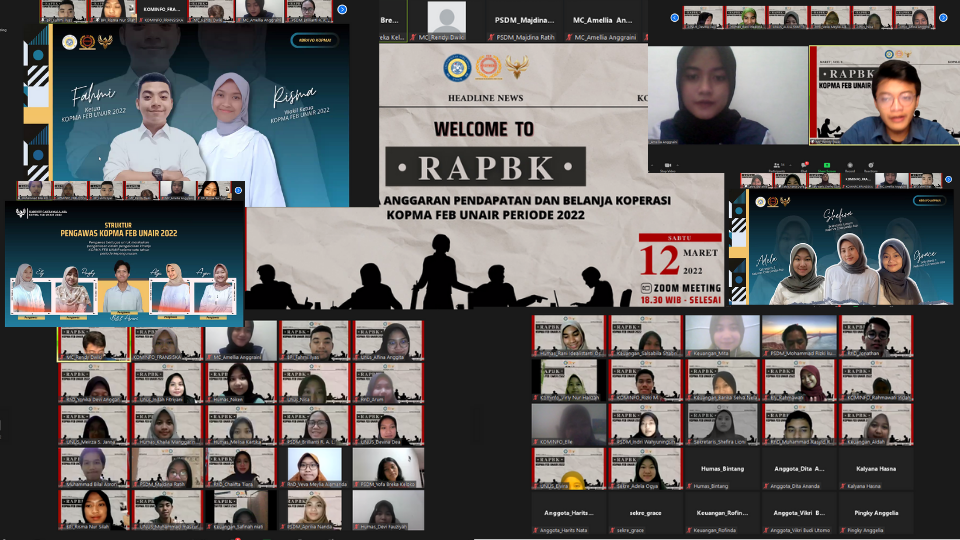The height and width of the screenshot is (540, 960).
Task: Select MC_Rendy Dwiki avatar tile at top
Action: tap(446, 21)
